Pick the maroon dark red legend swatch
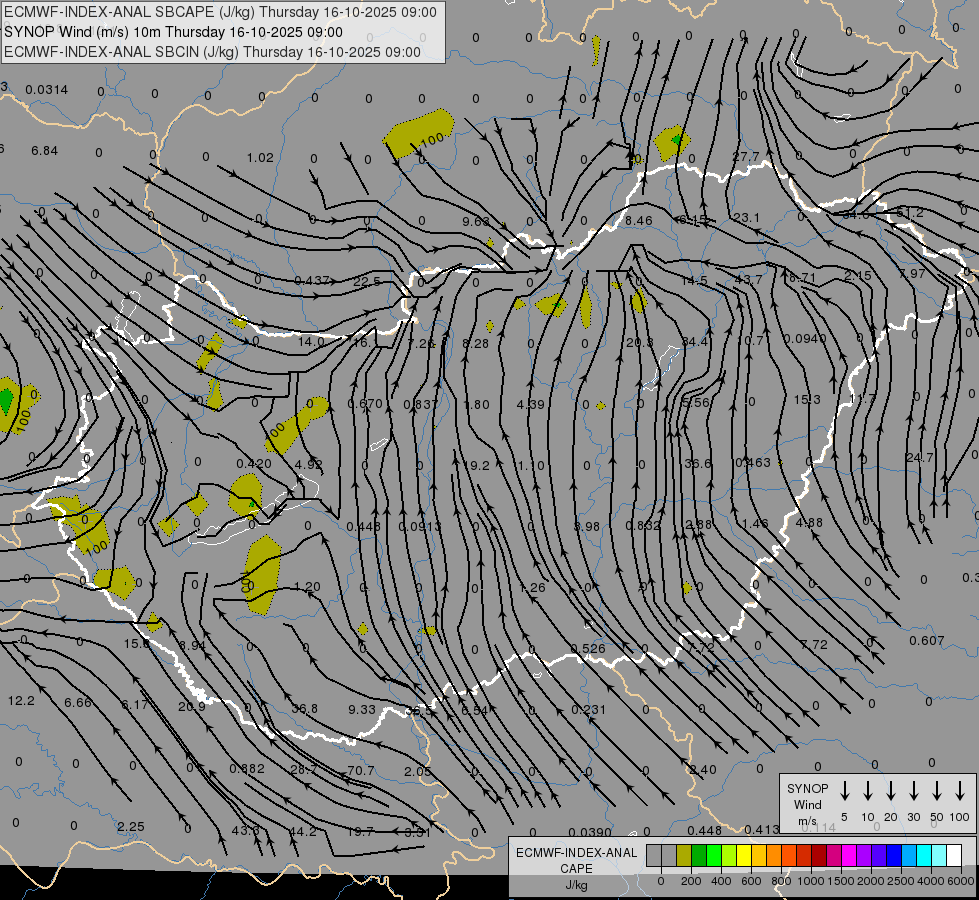Image resolution: width=979 pixels, height=900 pixels. click(x=819, y=856)
